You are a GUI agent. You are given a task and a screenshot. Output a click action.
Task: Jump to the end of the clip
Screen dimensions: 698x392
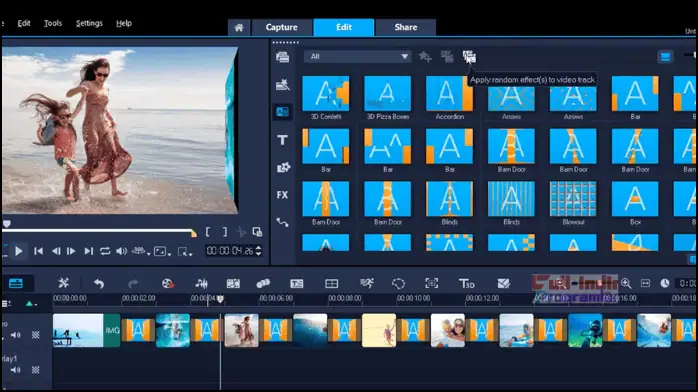89,251
